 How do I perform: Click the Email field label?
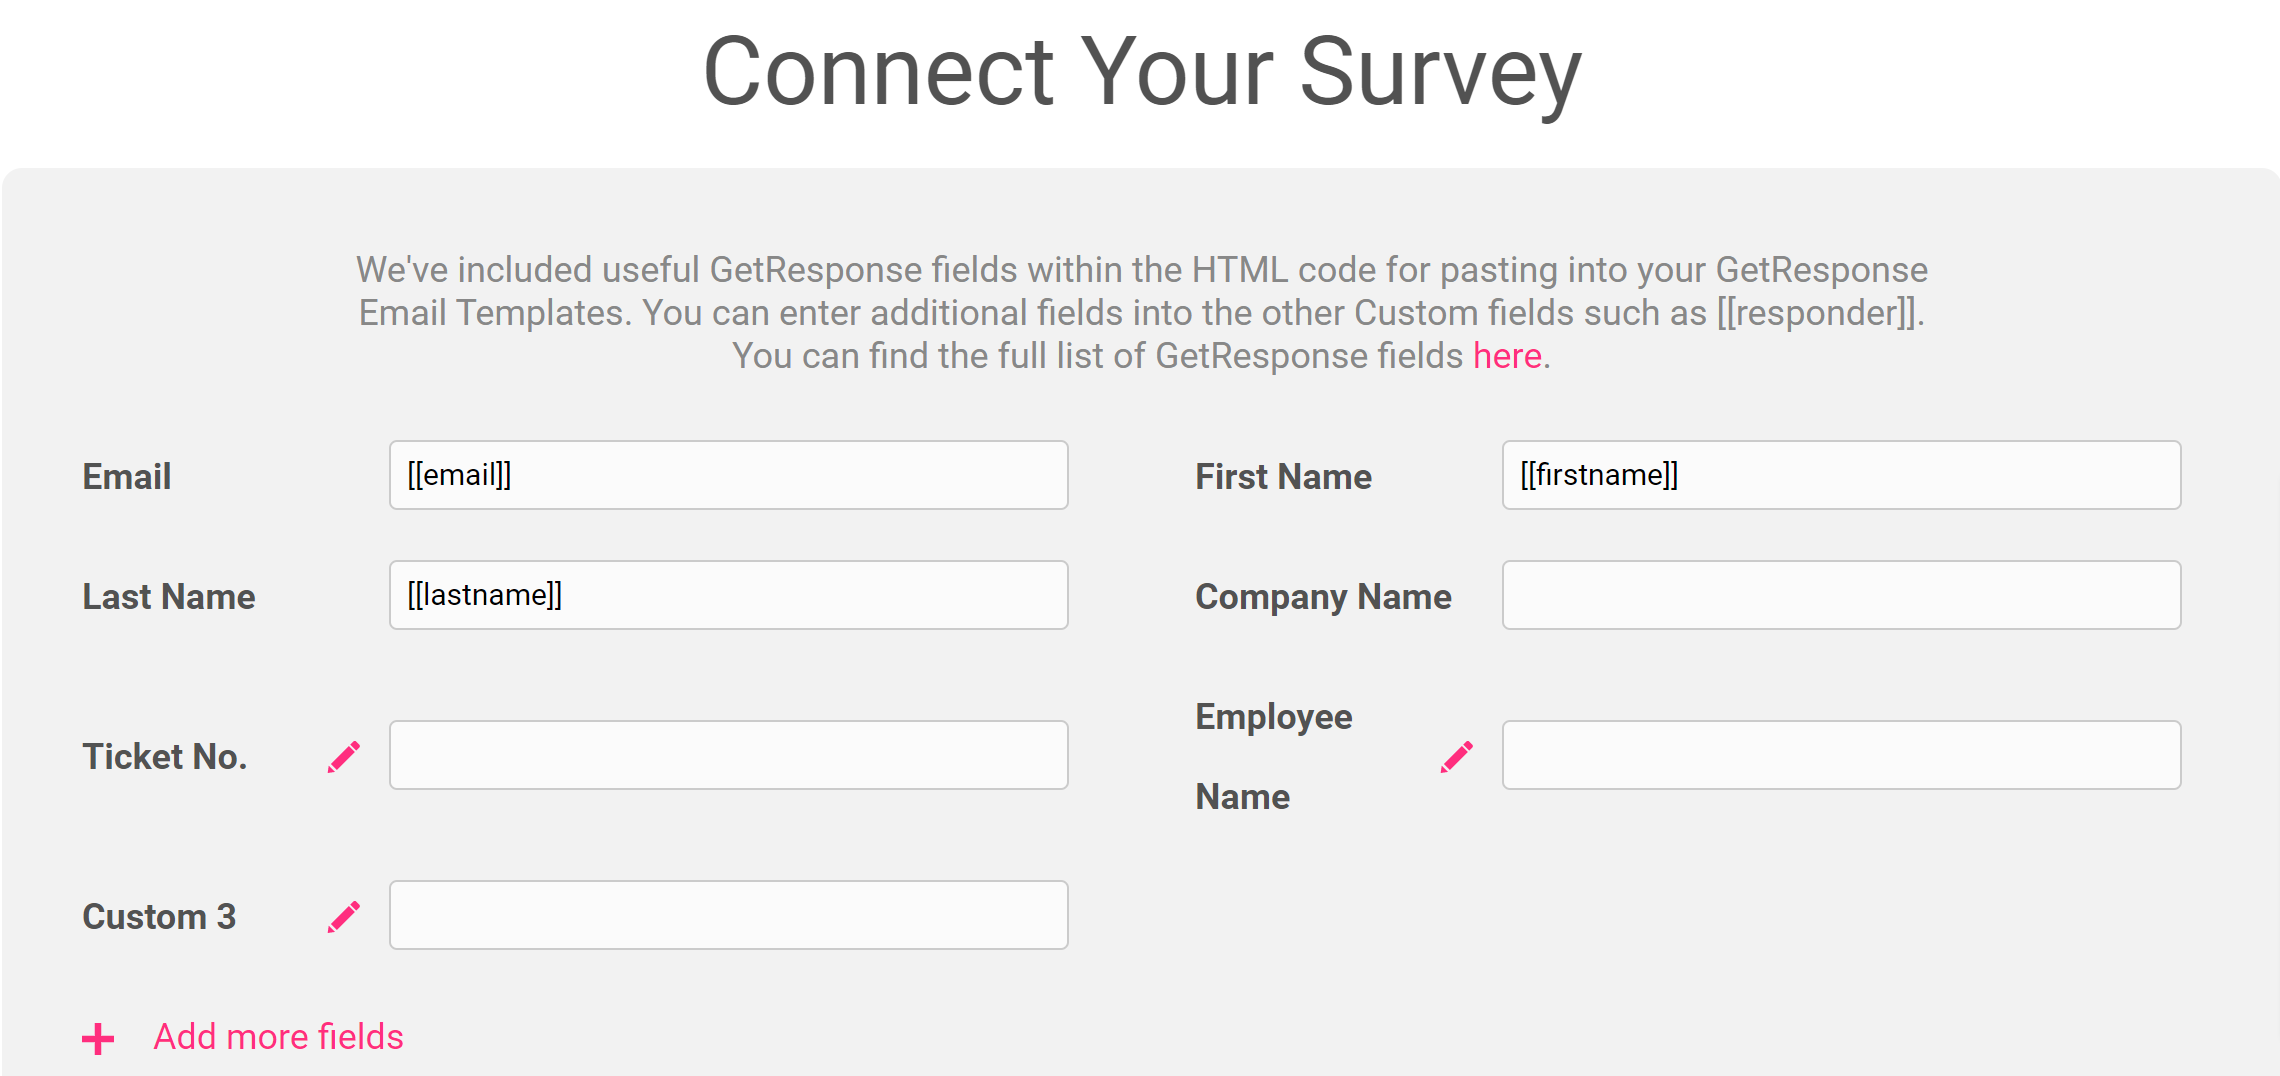pos(127,477)
